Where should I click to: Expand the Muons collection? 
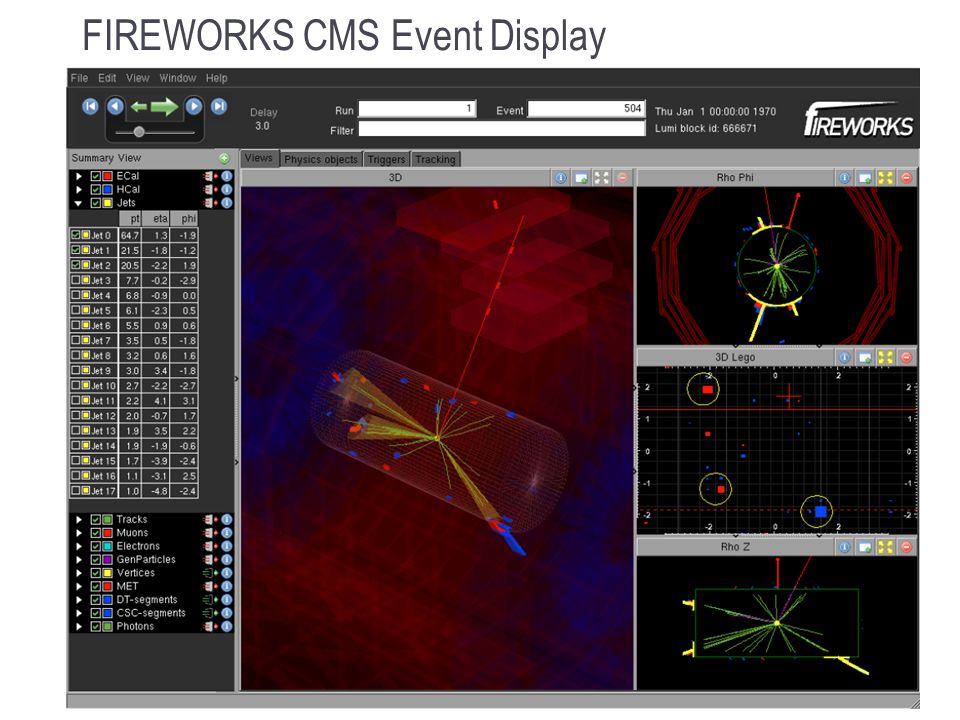78,533
